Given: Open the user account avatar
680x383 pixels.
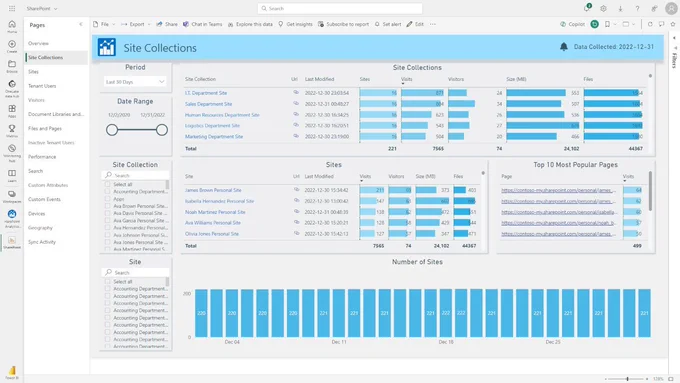Looking at the screenshot, I should click(x=672, y=8).
